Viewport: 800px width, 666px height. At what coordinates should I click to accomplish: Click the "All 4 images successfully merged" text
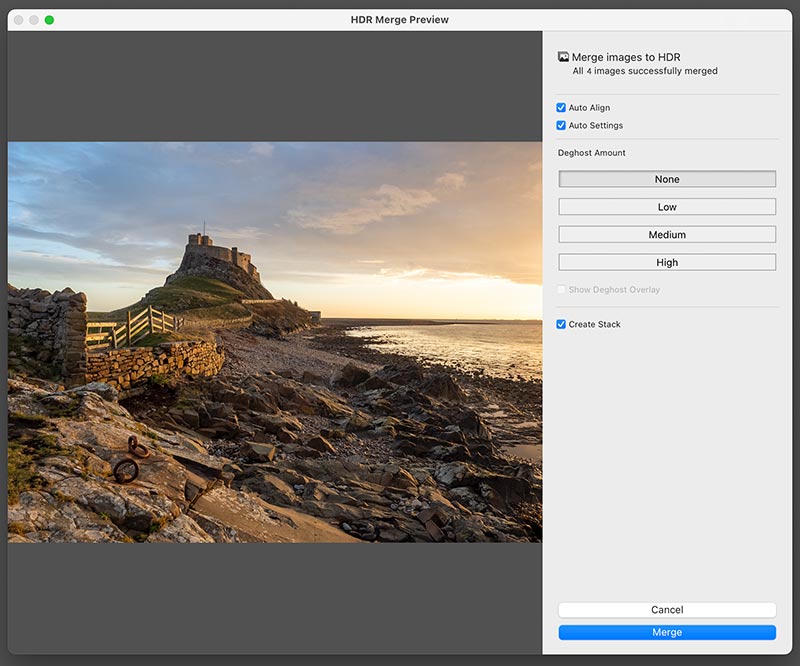(x=645, y=72)
